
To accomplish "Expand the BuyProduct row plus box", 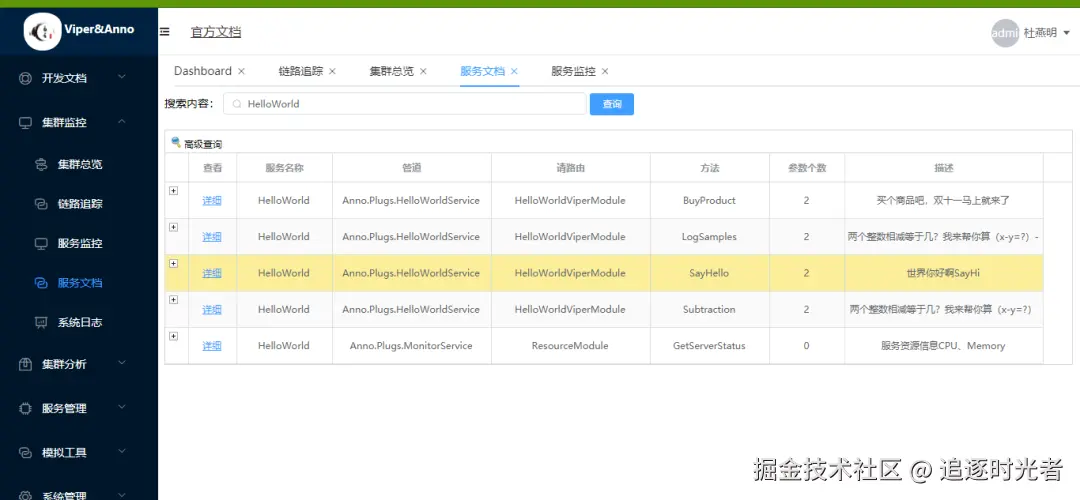I will click(x=173, y=191).
